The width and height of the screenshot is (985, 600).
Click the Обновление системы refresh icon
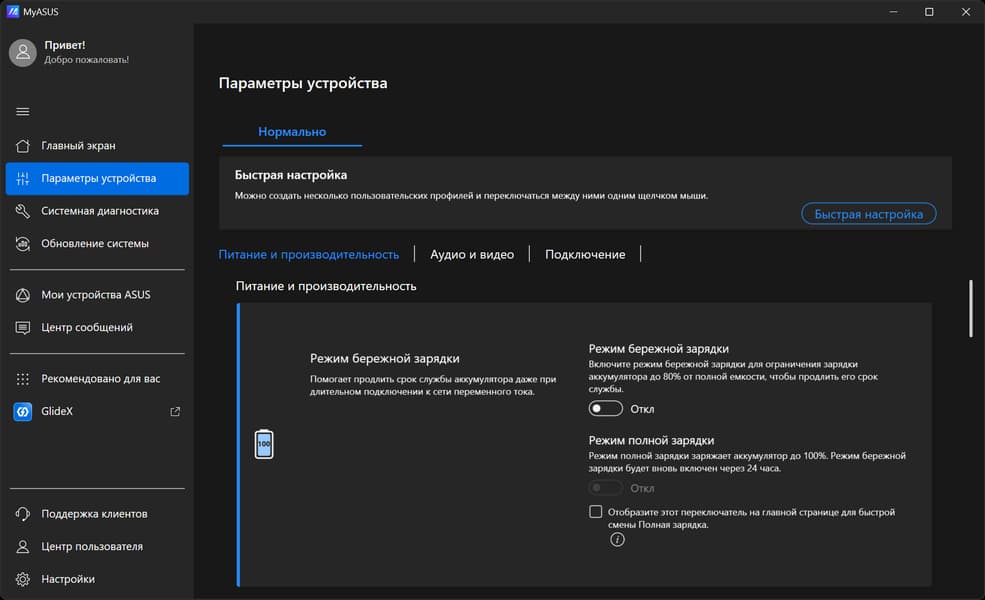click(x=23, y=244)
